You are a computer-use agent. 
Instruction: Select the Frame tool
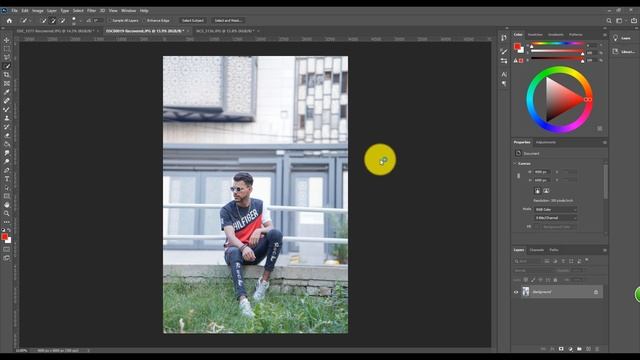(7, 83)
